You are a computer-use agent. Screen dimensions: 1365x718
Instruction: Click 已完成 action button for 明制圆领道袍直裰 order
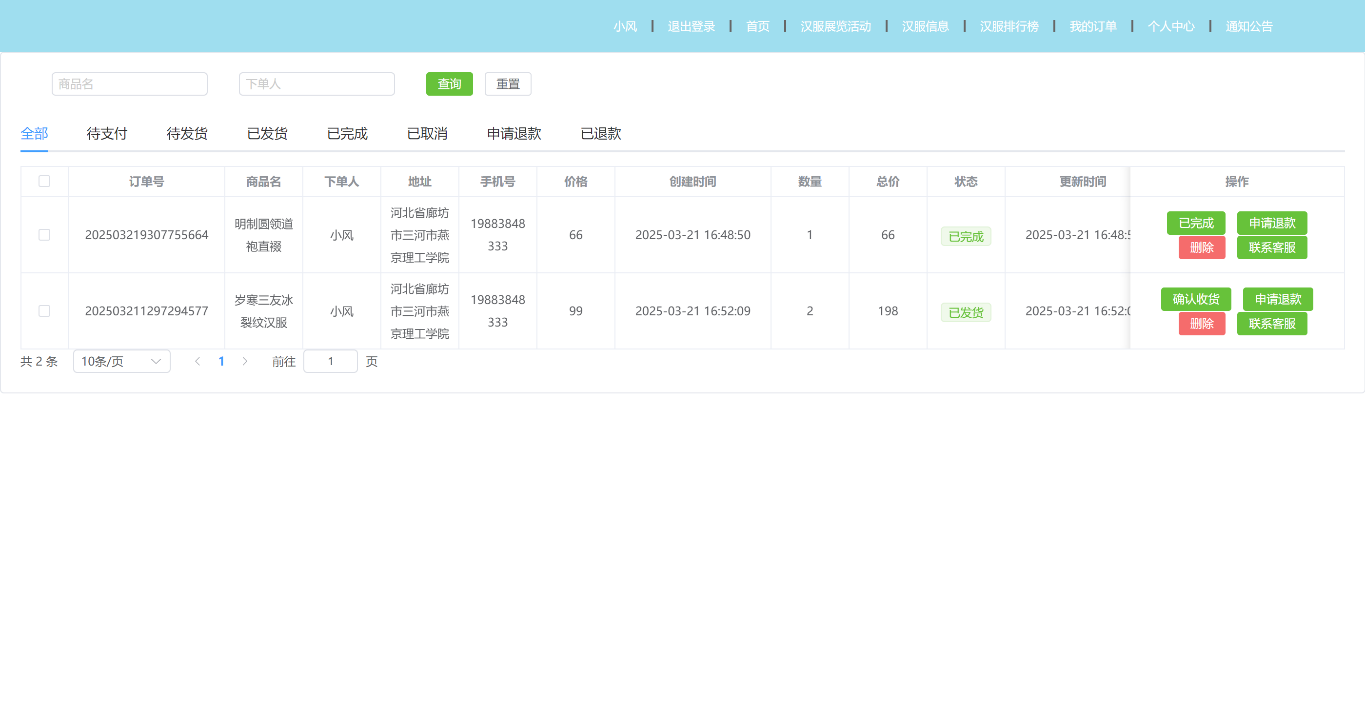[1196, 223]
